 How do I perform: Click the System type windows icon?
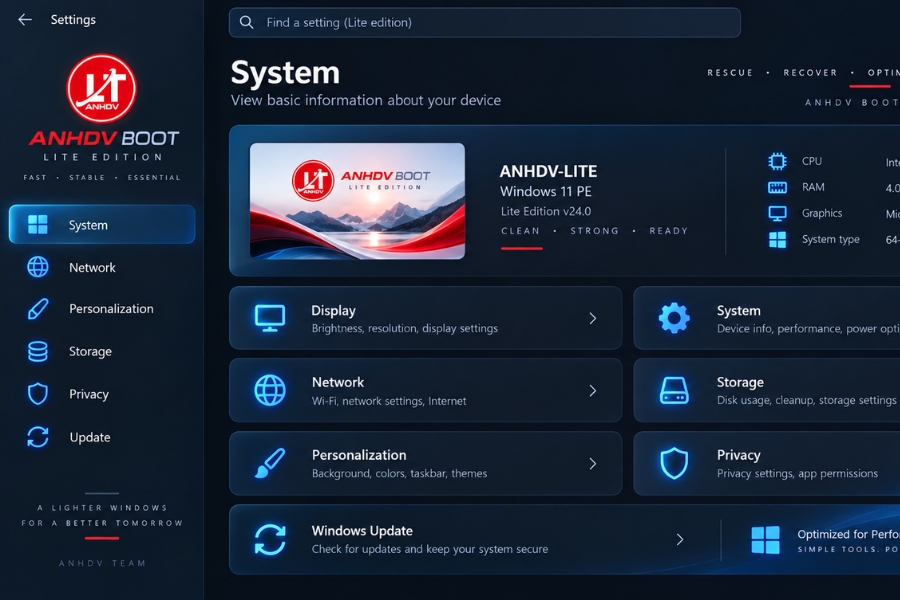[x=777, y=239]
